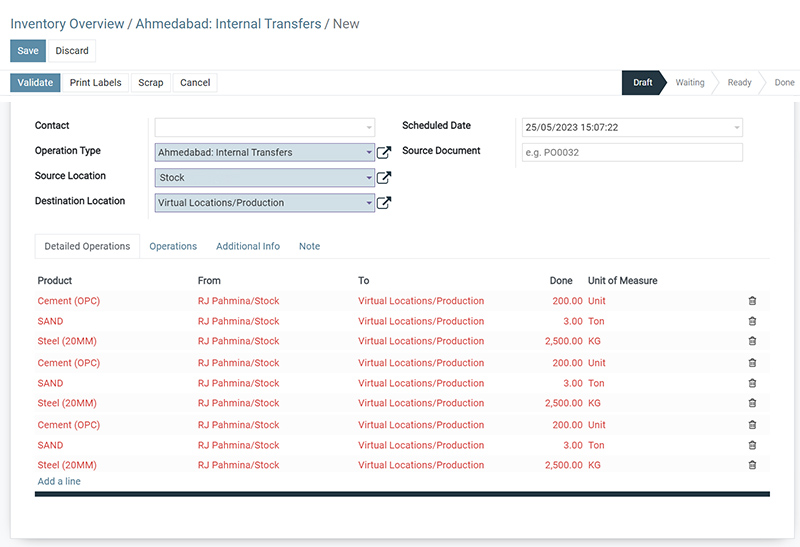Open external link for Source Location
The width and height of the screenshot is (800, 547).
pos(384,177)
